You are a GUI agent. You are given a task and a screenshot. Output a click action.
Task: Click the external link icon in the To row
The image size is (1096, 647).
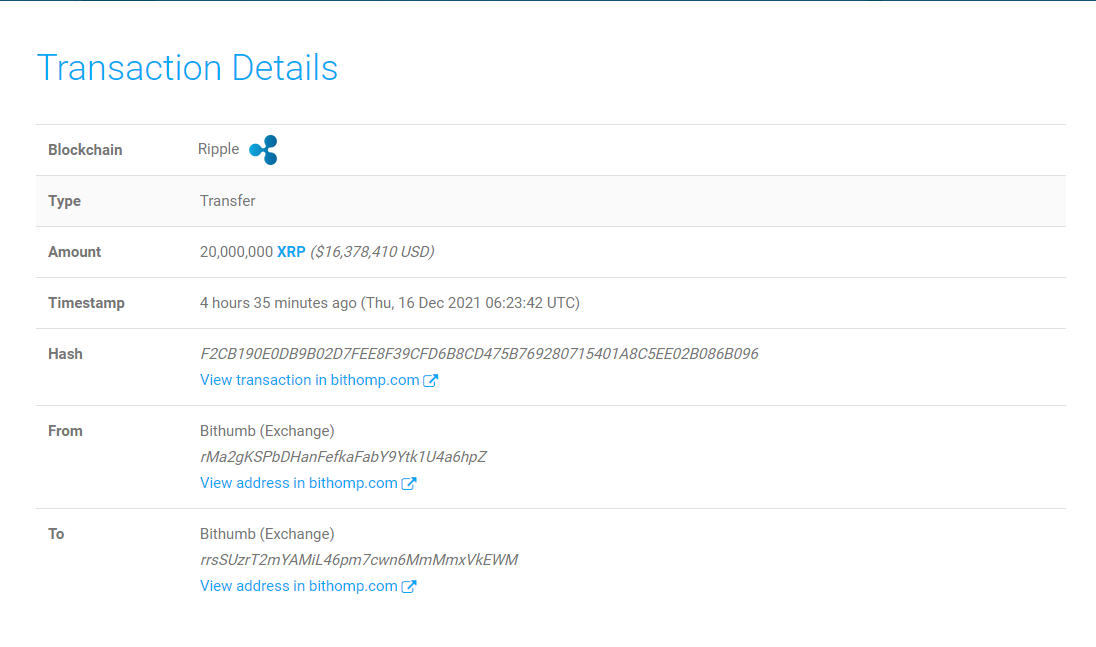409,586
